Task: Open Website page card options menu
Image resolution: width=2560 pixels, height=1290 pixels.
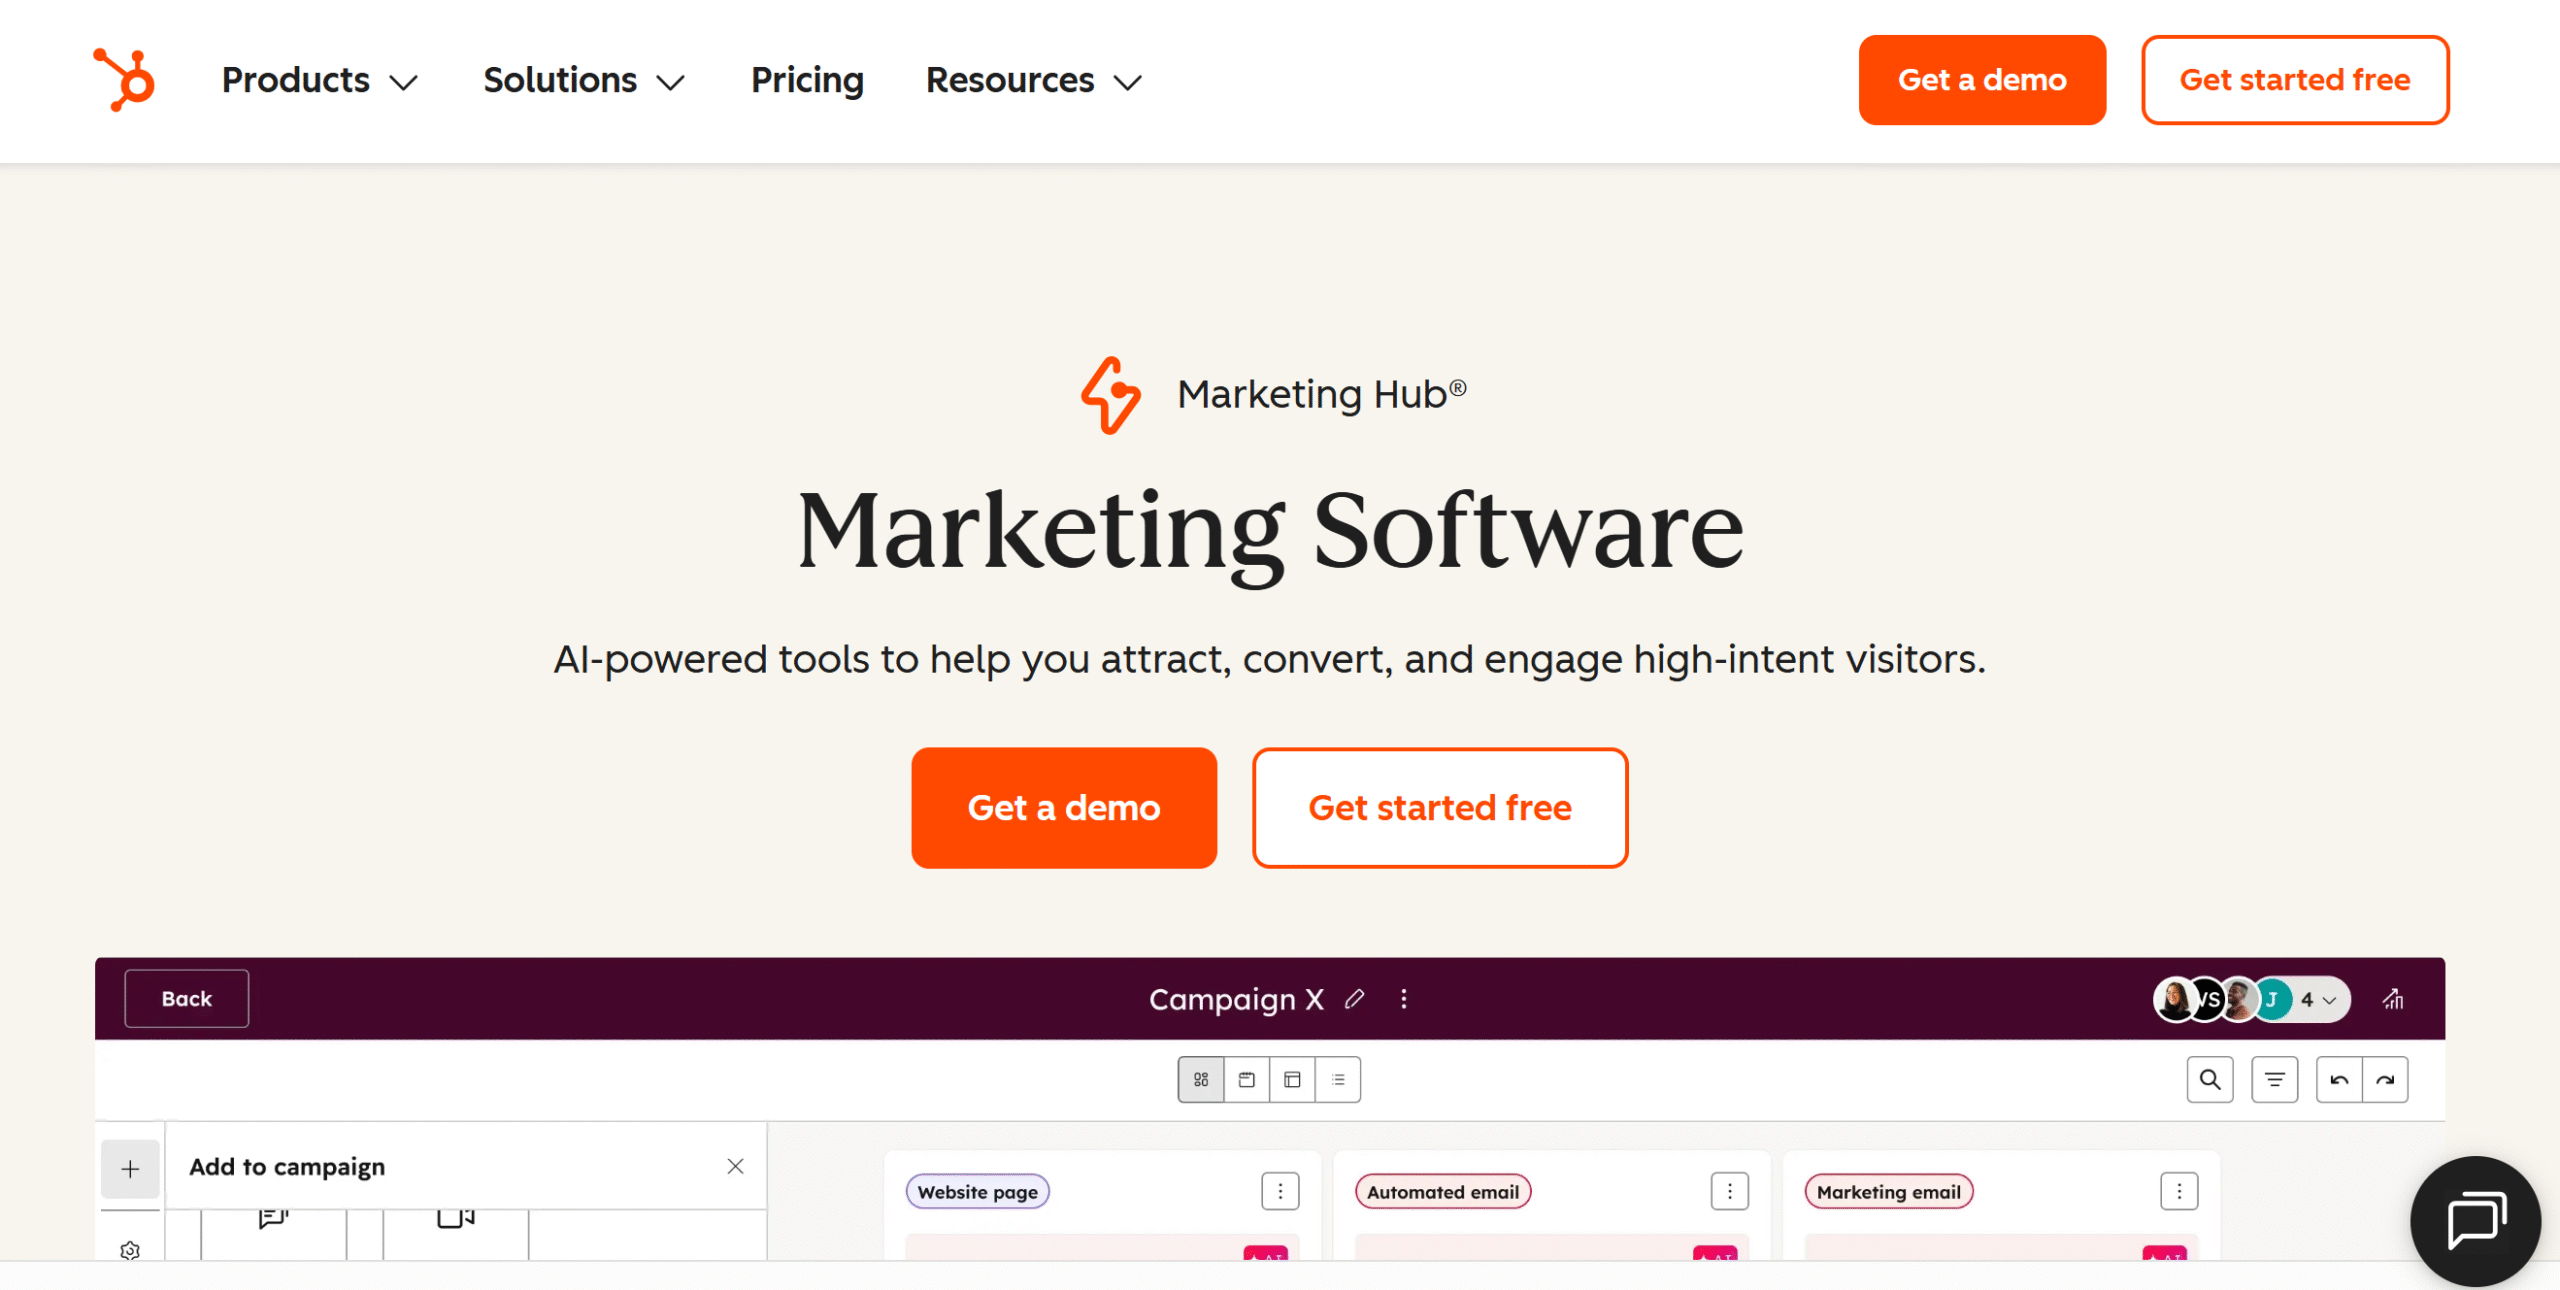Action: 1280,1191
